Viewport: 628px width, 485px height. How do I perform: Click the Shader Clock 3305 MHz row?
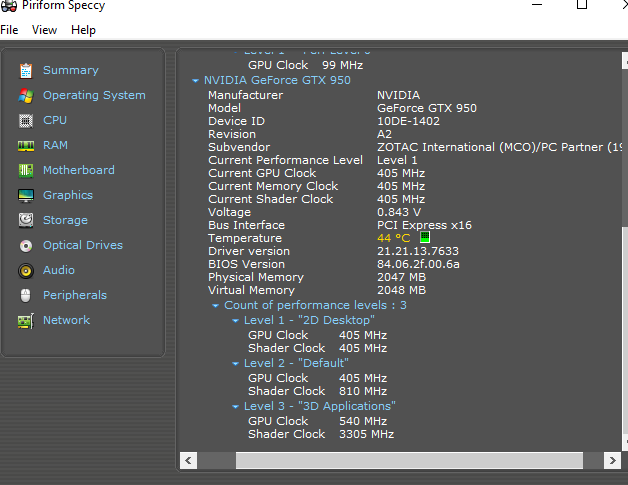321,434
